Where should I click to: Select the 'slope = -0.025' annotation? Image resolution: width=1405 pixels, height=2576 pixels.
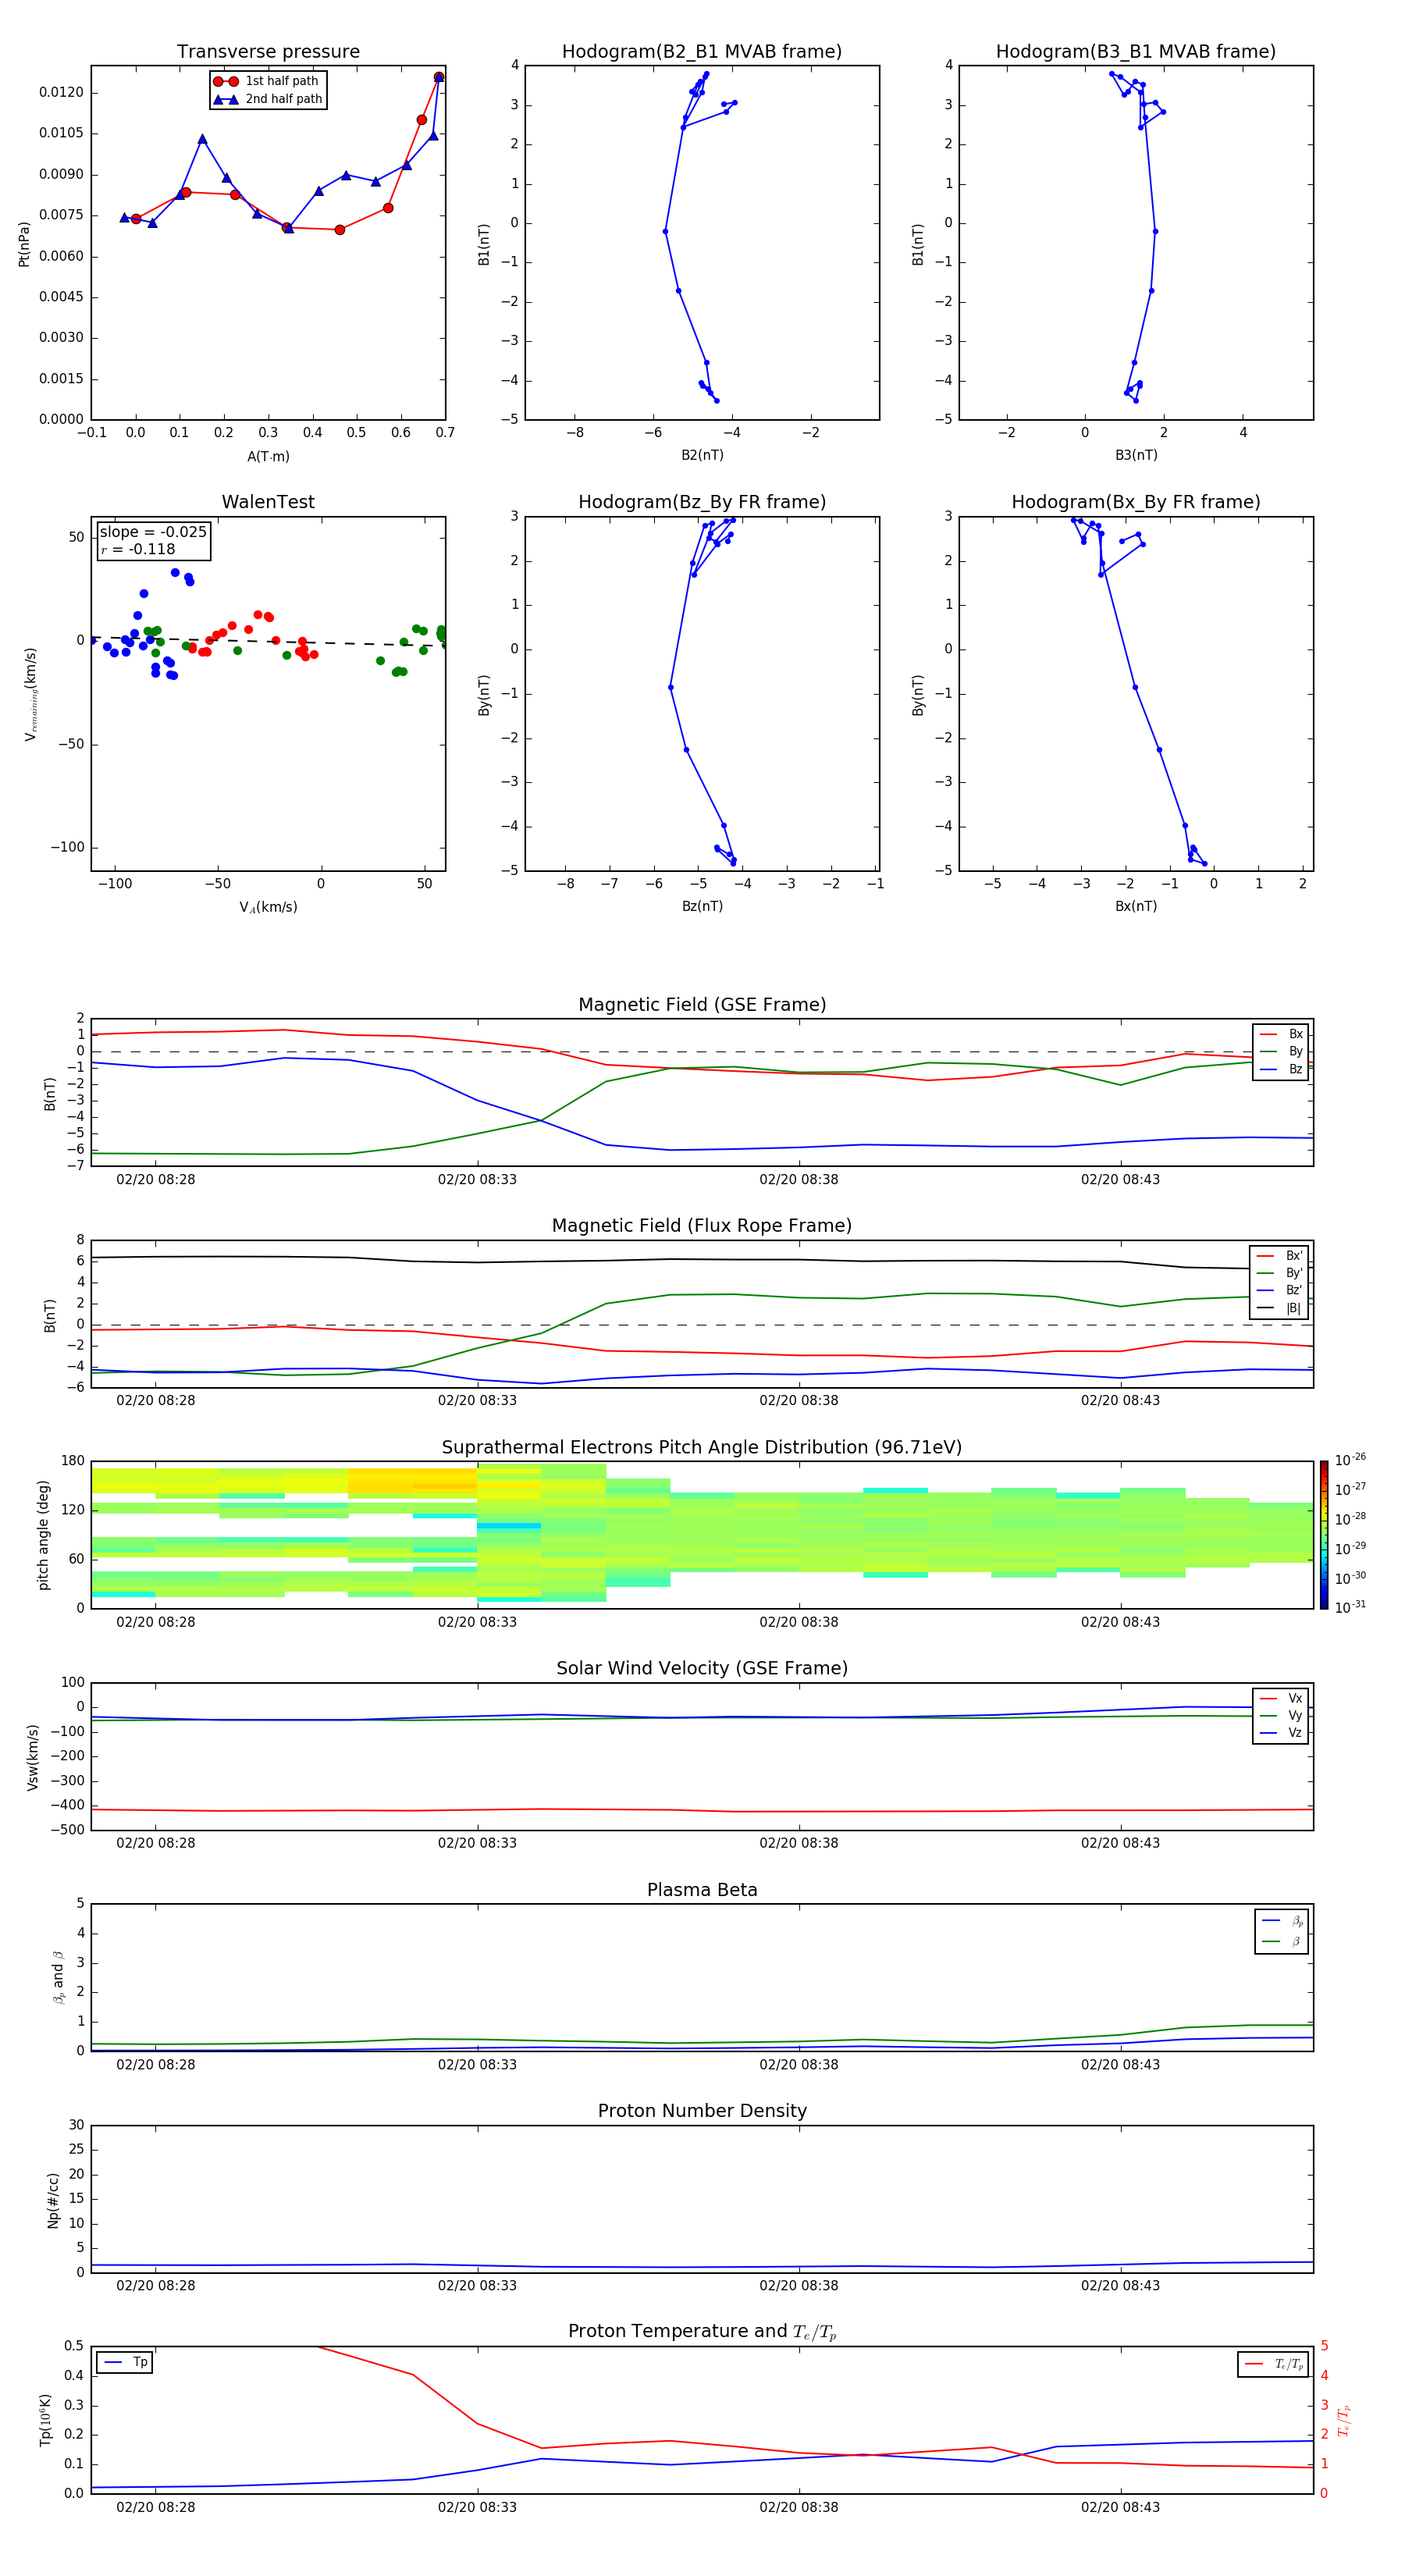(x=153, y=532)
